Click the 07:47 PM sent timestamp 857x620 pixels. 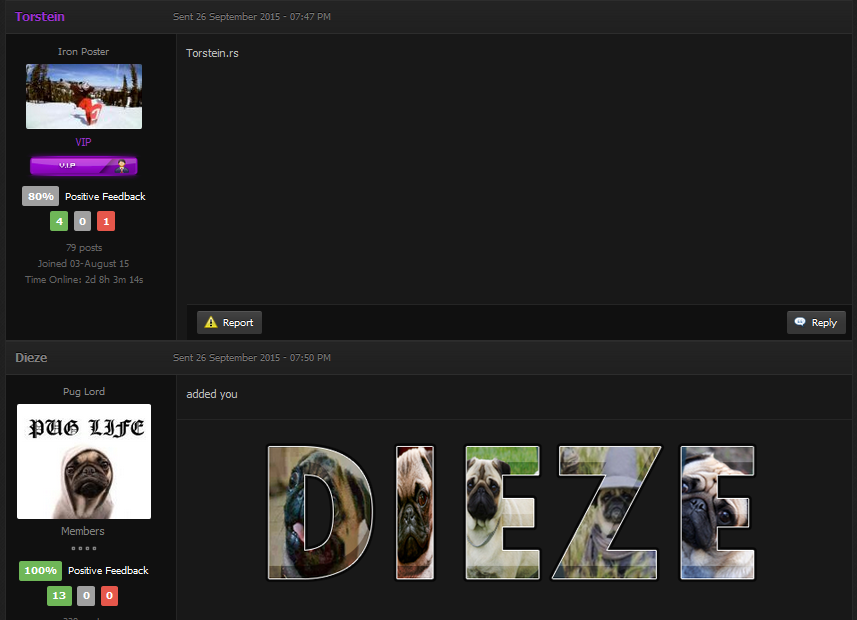[x=252, y=17]
